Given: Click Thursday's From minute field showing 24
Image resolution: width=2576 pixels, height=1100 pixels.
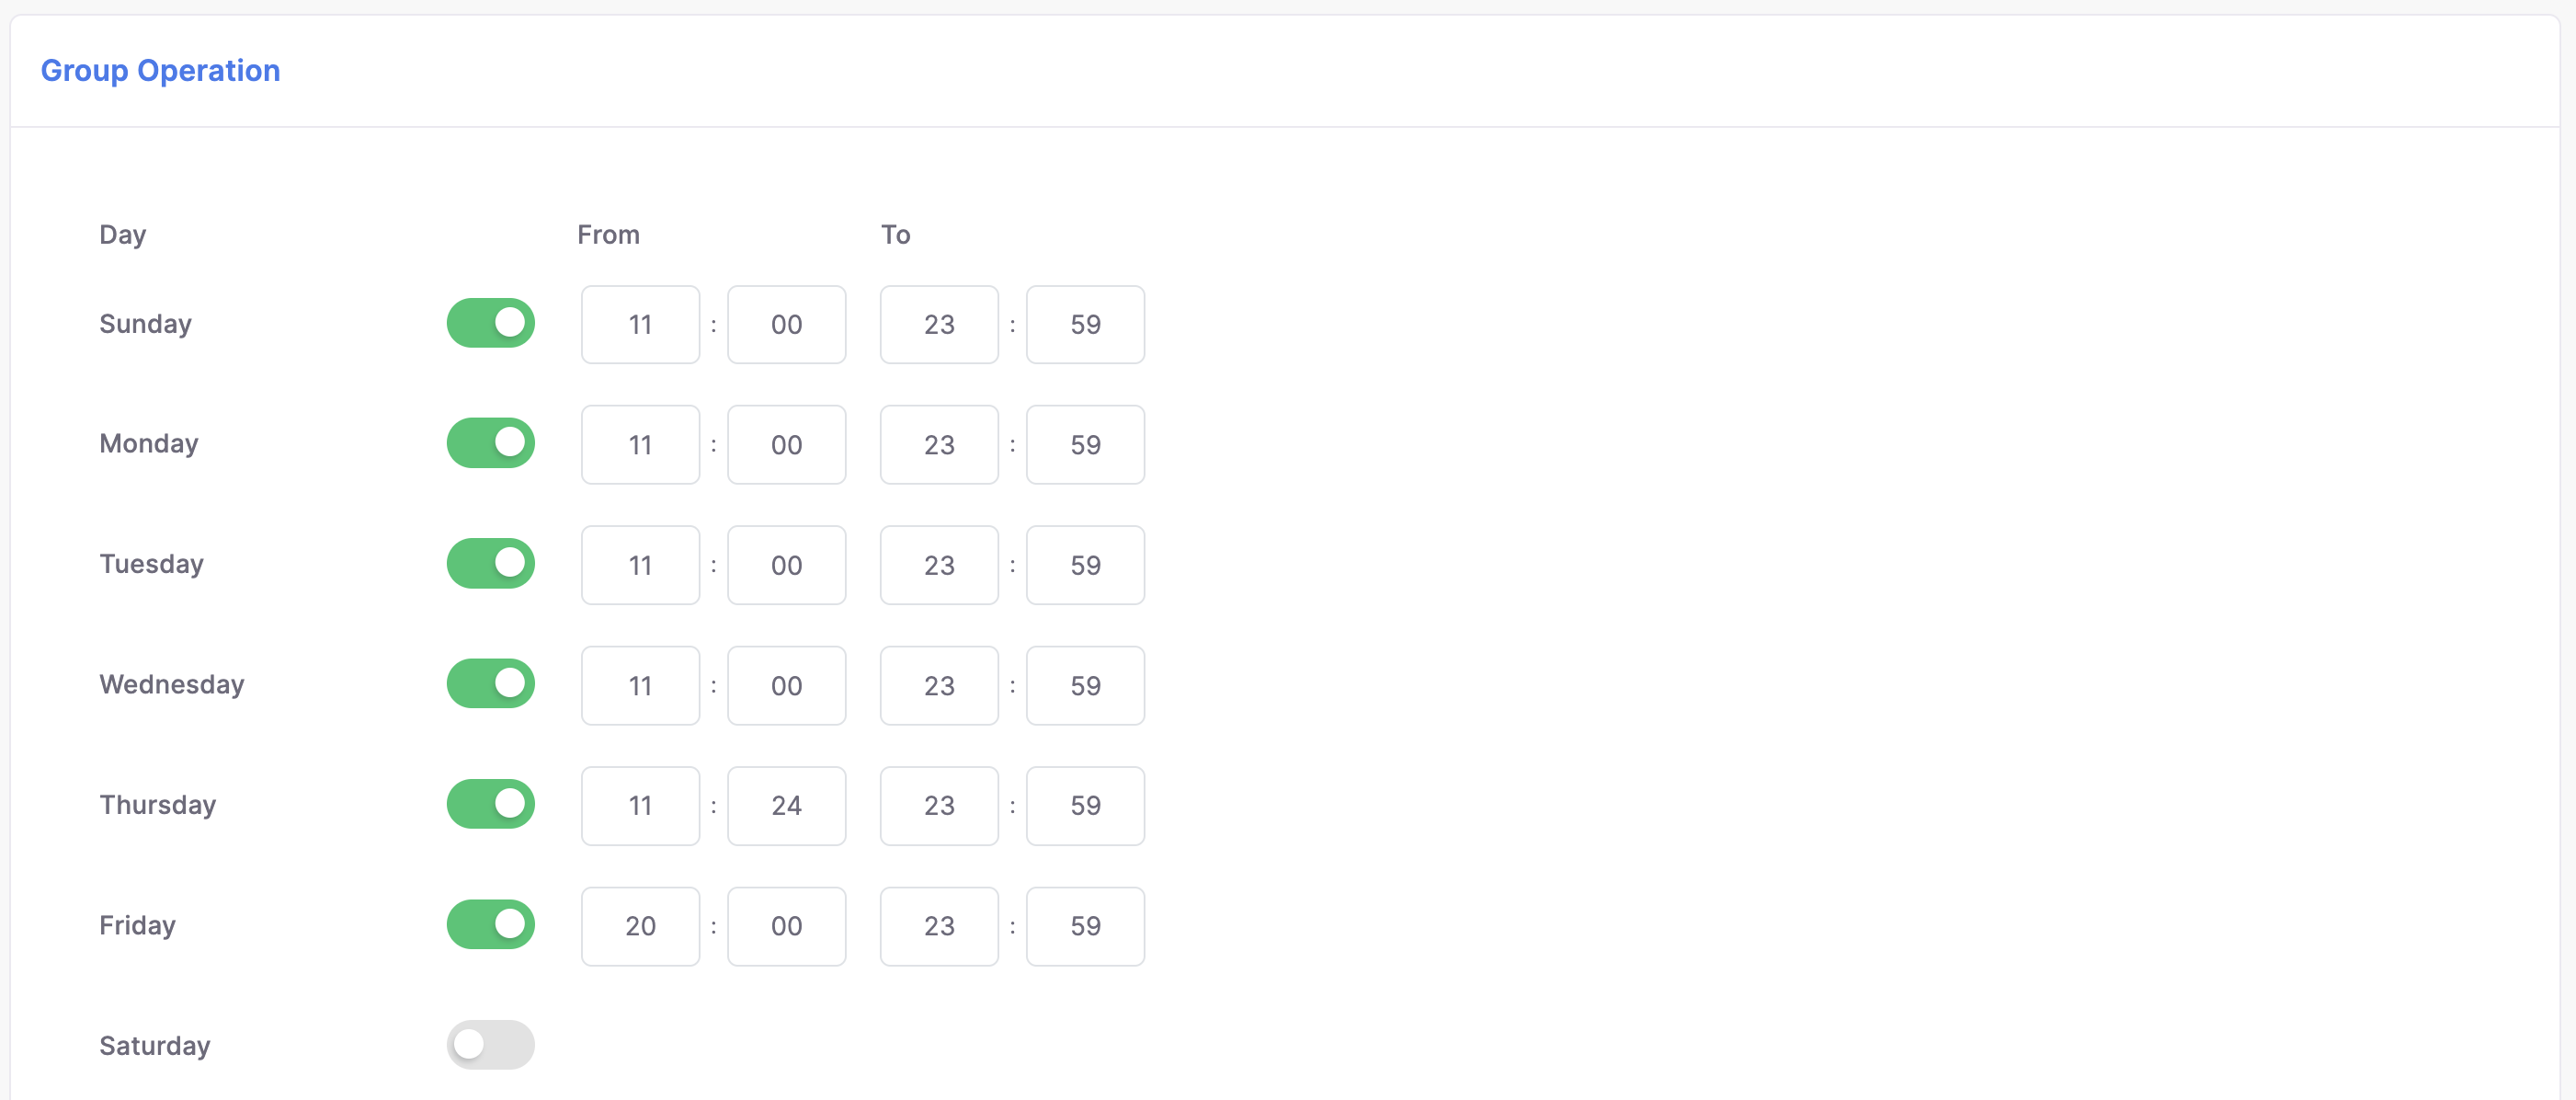Looking at the screenshot, I should [786, 806].
